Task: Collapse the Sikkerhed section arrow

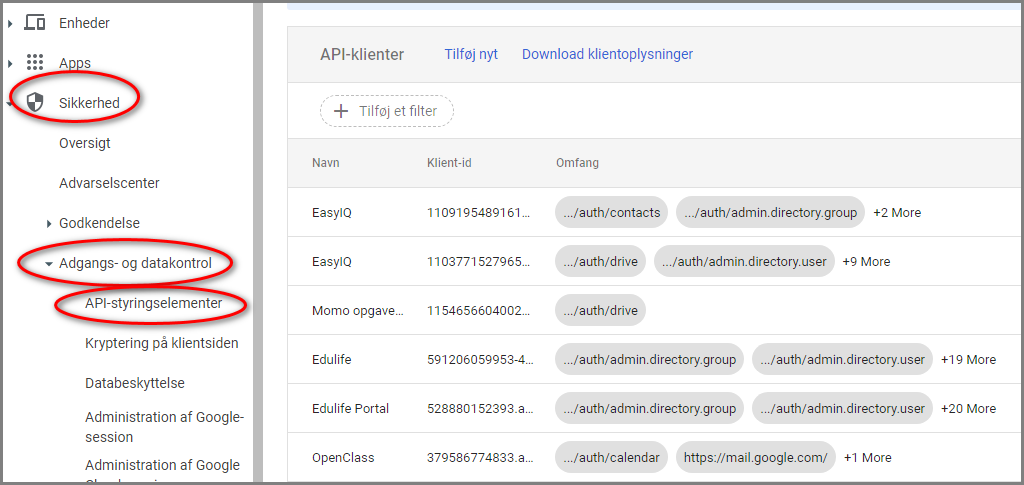Action: coord(9,103)
